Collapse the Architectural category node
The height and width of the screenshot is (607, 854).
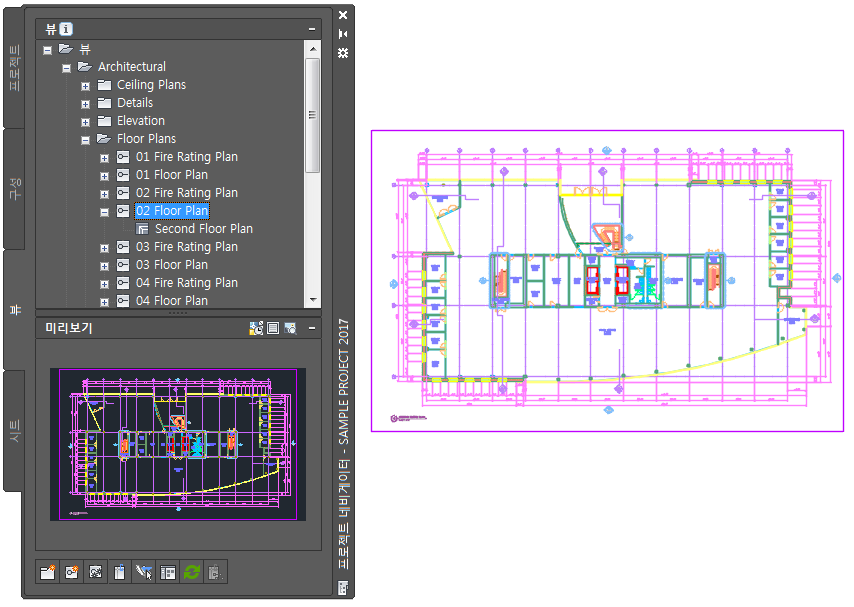tap(66, 68)
